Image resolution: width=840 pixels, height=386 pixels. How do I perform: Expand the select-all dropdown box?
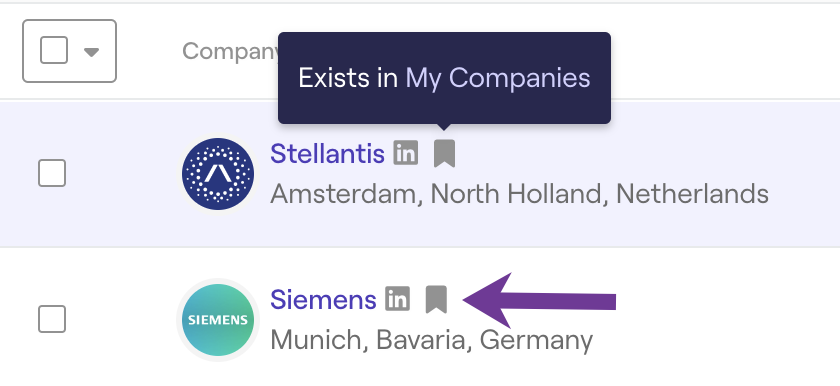[70, 51]
